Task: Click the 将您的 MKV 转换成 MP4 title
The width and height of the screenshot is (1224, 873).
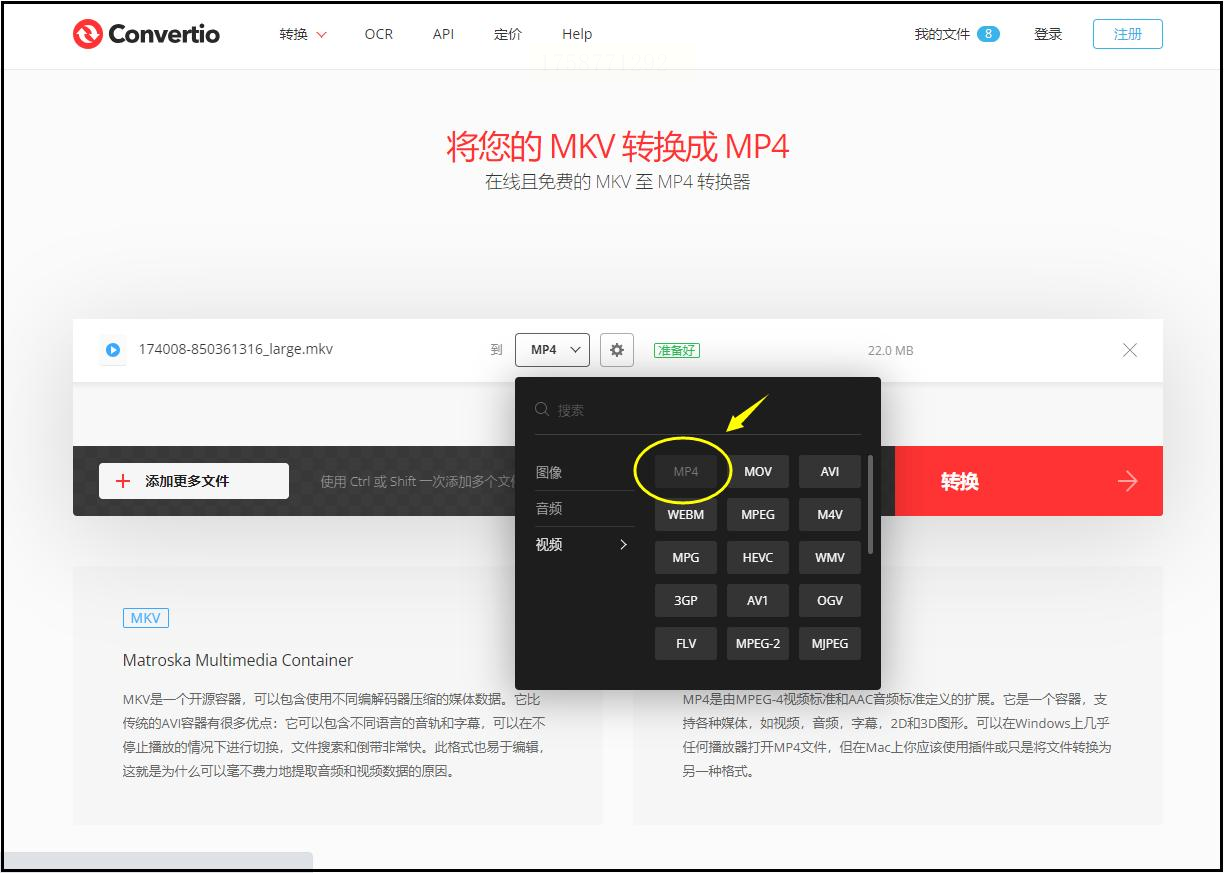Action: 618,147
